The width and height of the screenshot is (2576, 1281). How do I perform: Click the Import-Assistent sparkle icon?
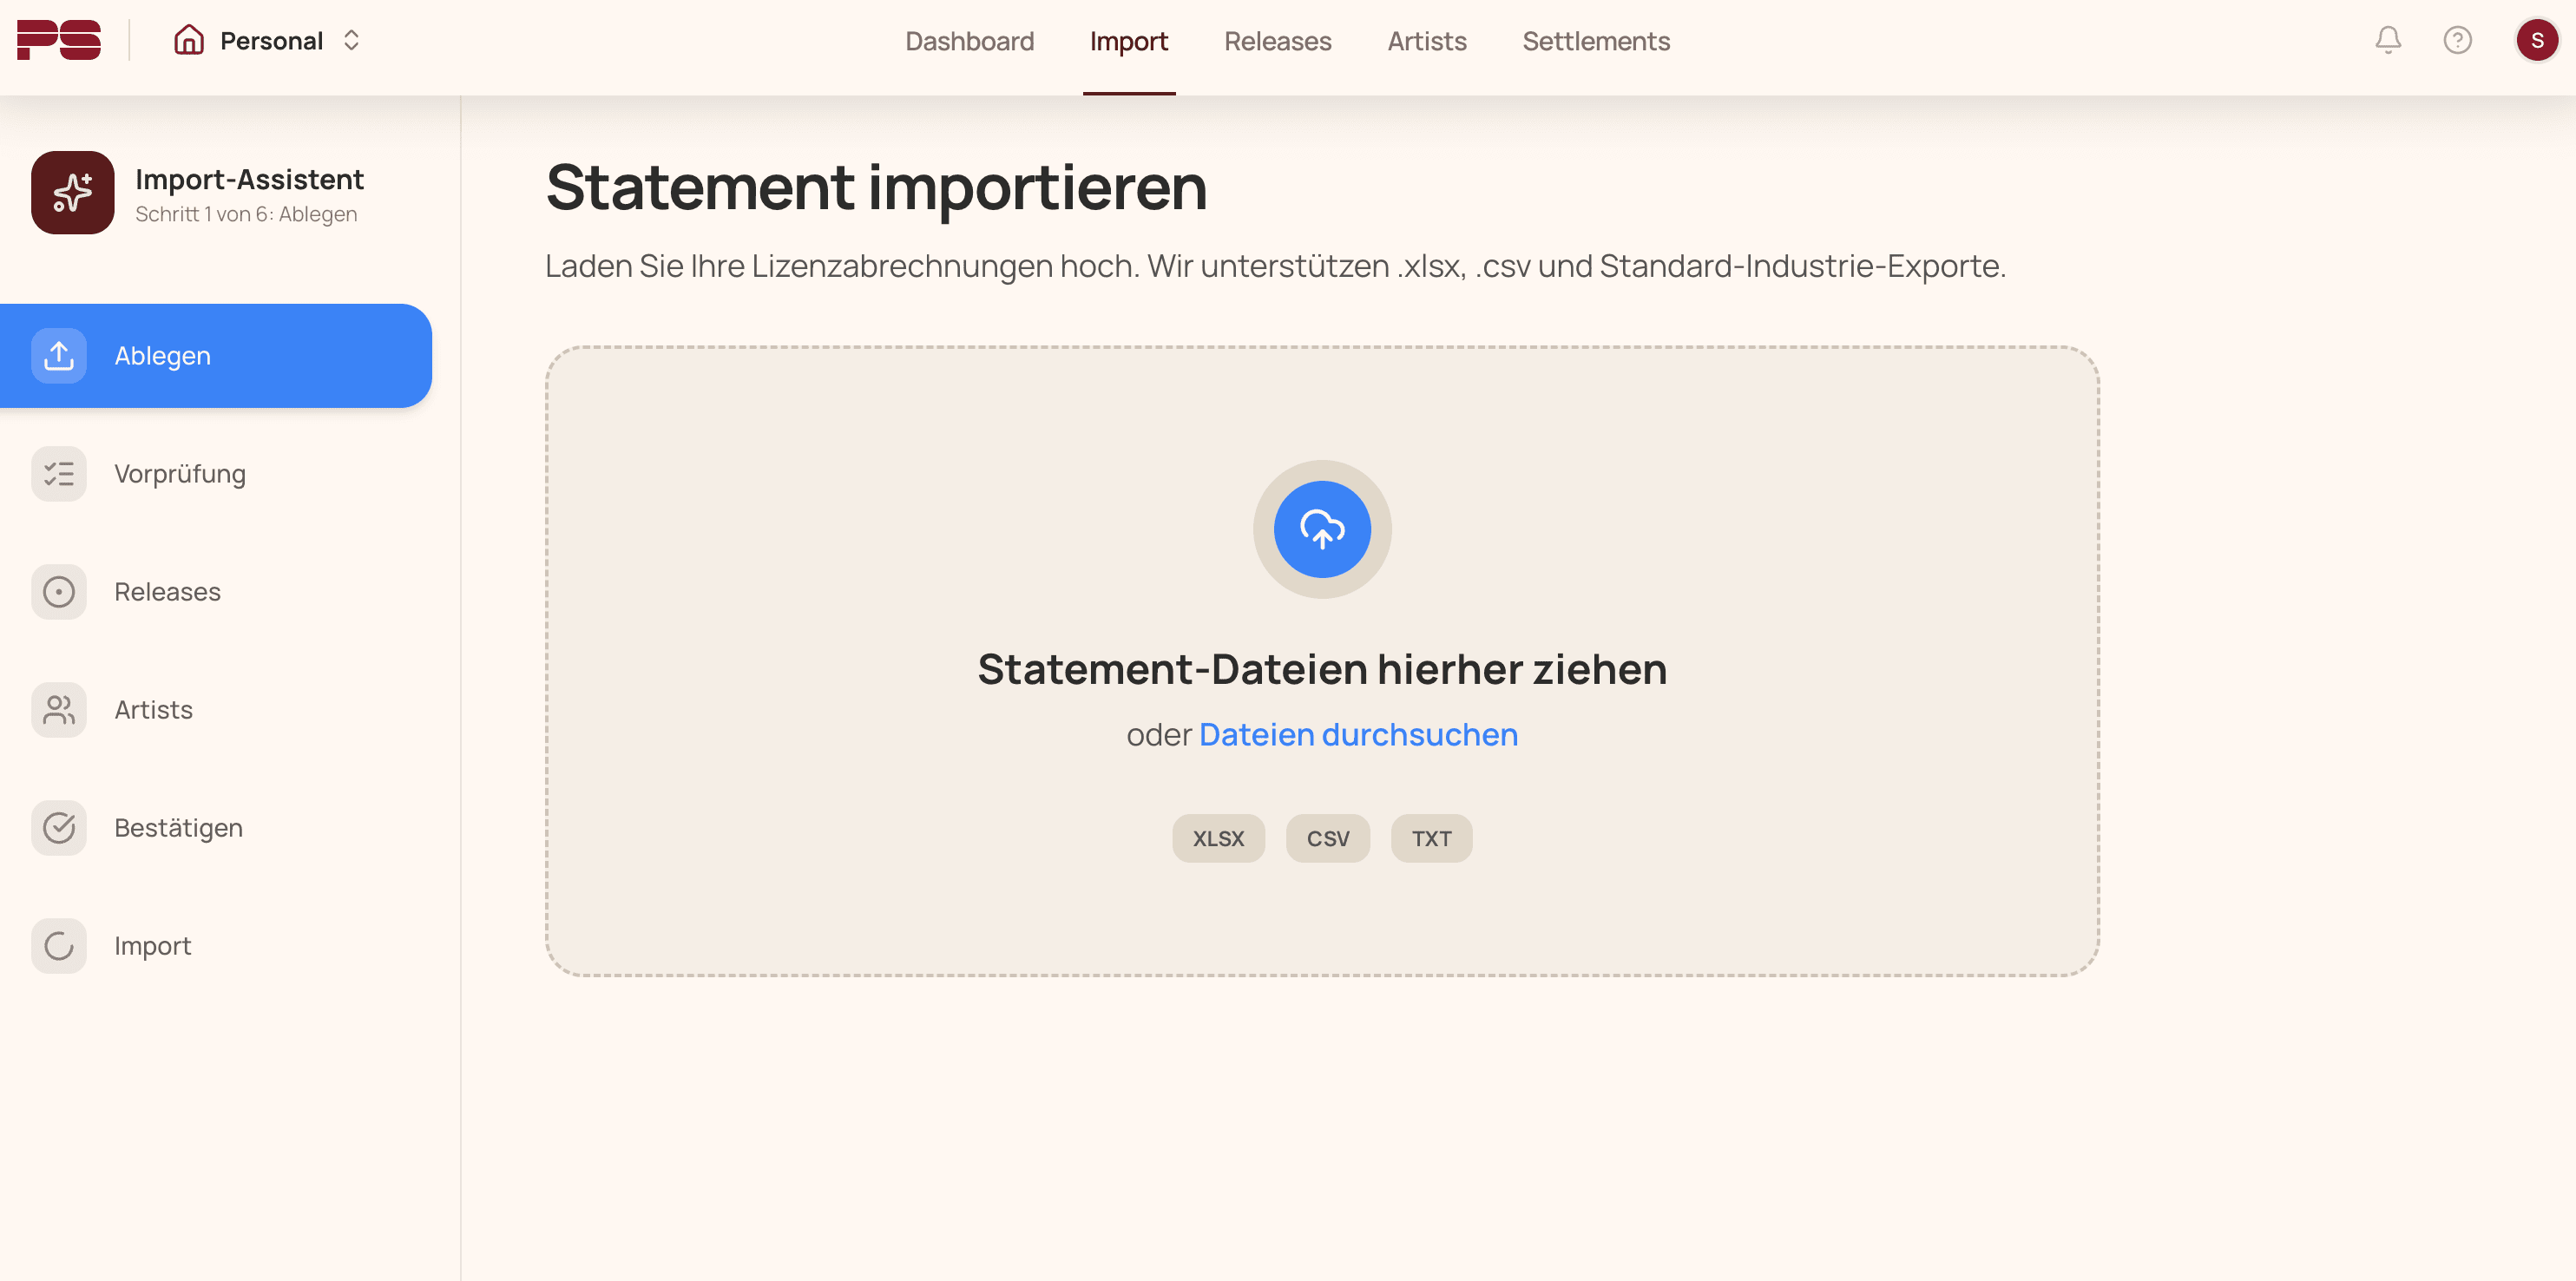point(72,192)
